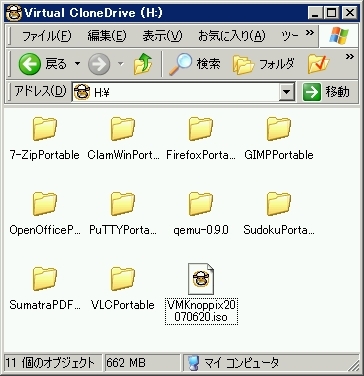Expand the address bar dropdown
Screen dimensions: 364x376
(287, 92)
